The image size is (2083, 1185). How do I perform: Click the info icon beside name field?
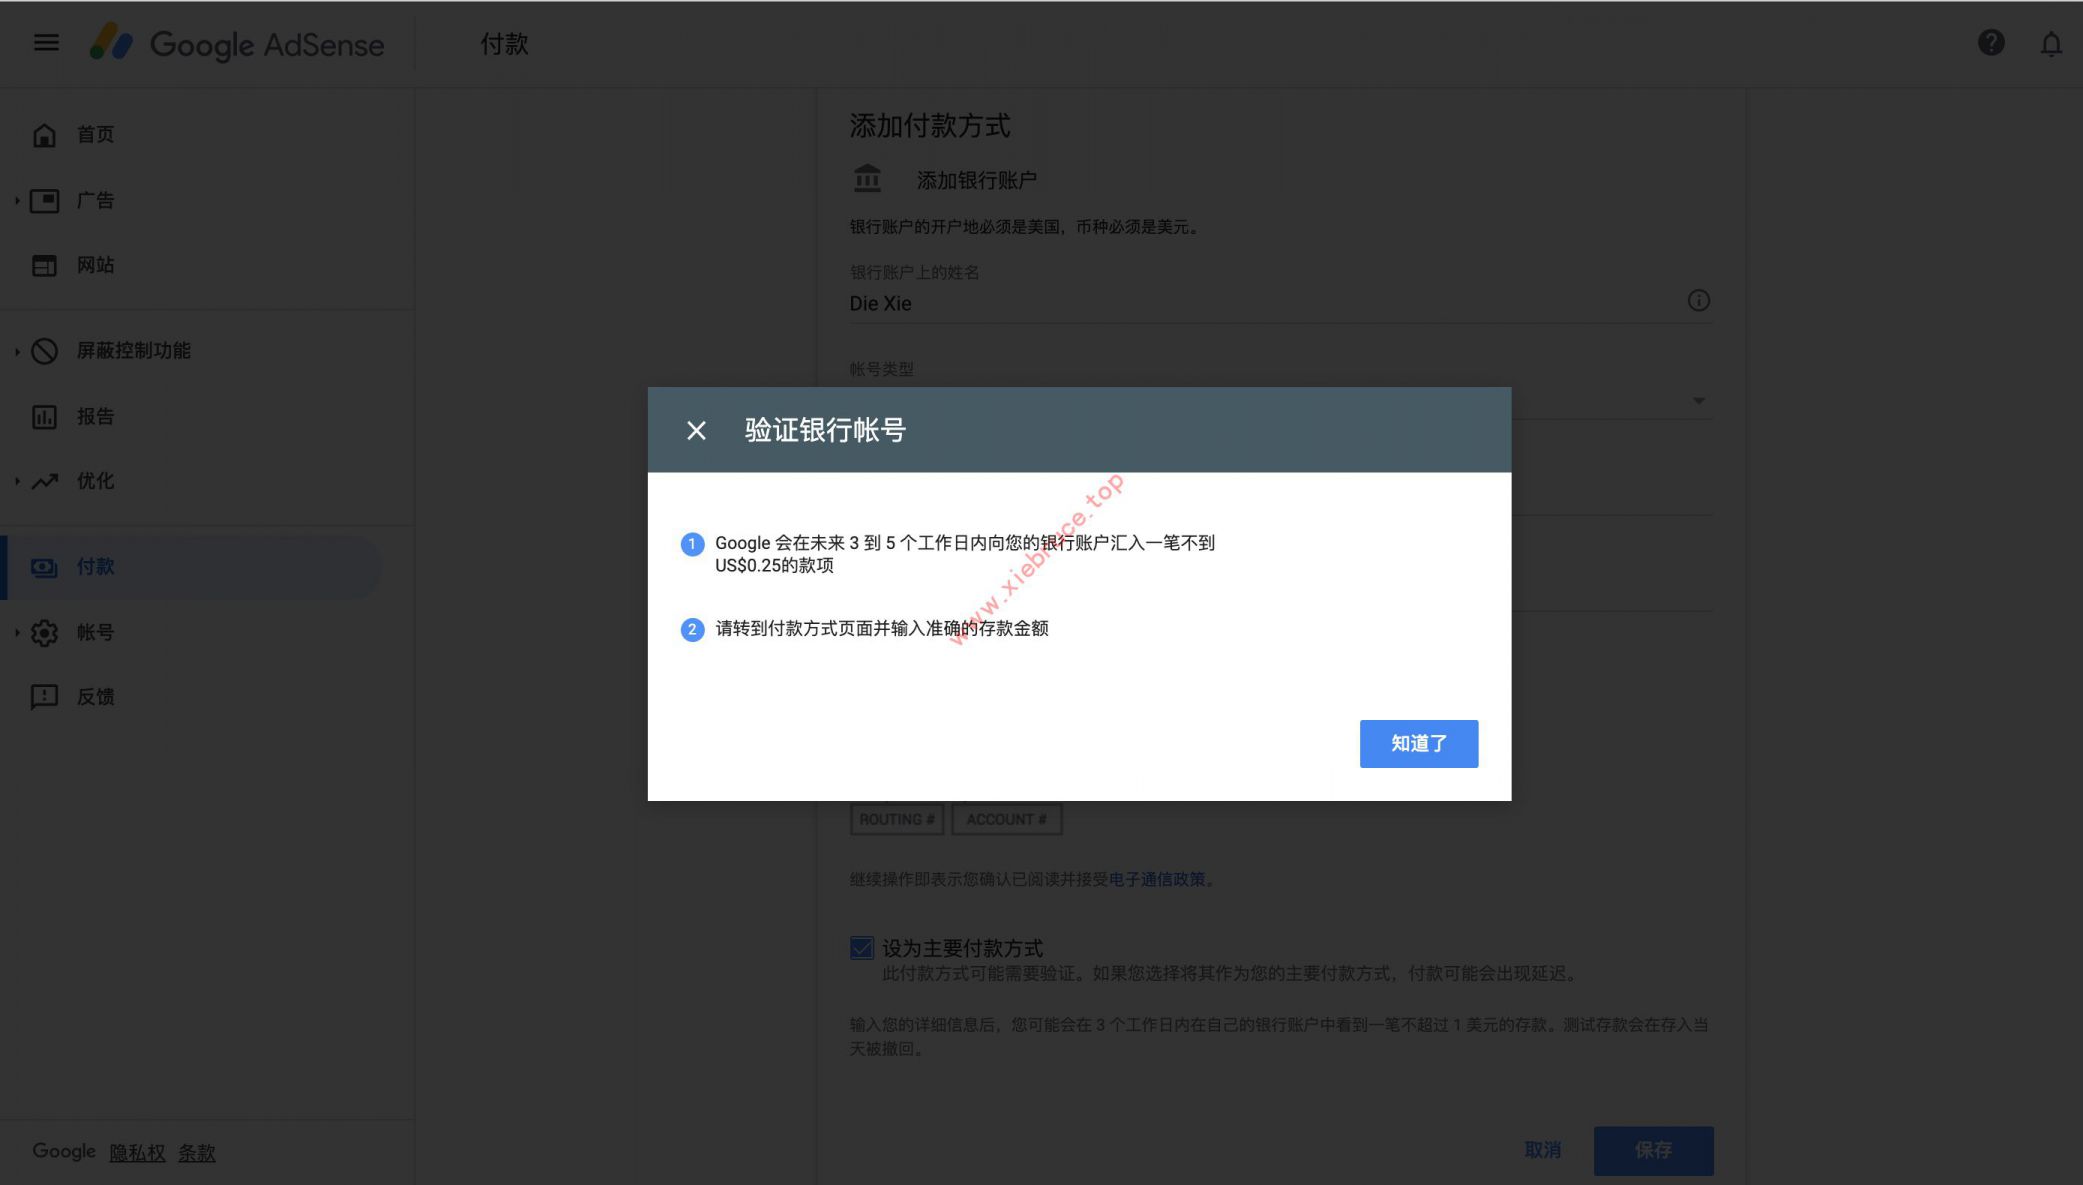click(1698, 301)
